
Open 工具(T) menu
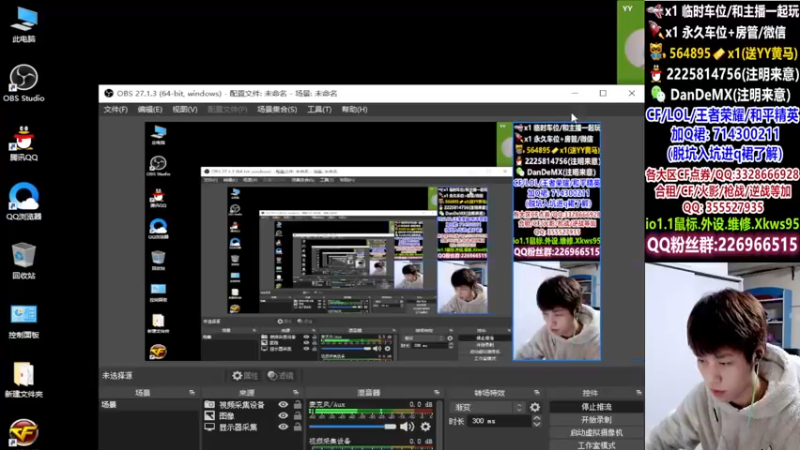tap(319, 109)
